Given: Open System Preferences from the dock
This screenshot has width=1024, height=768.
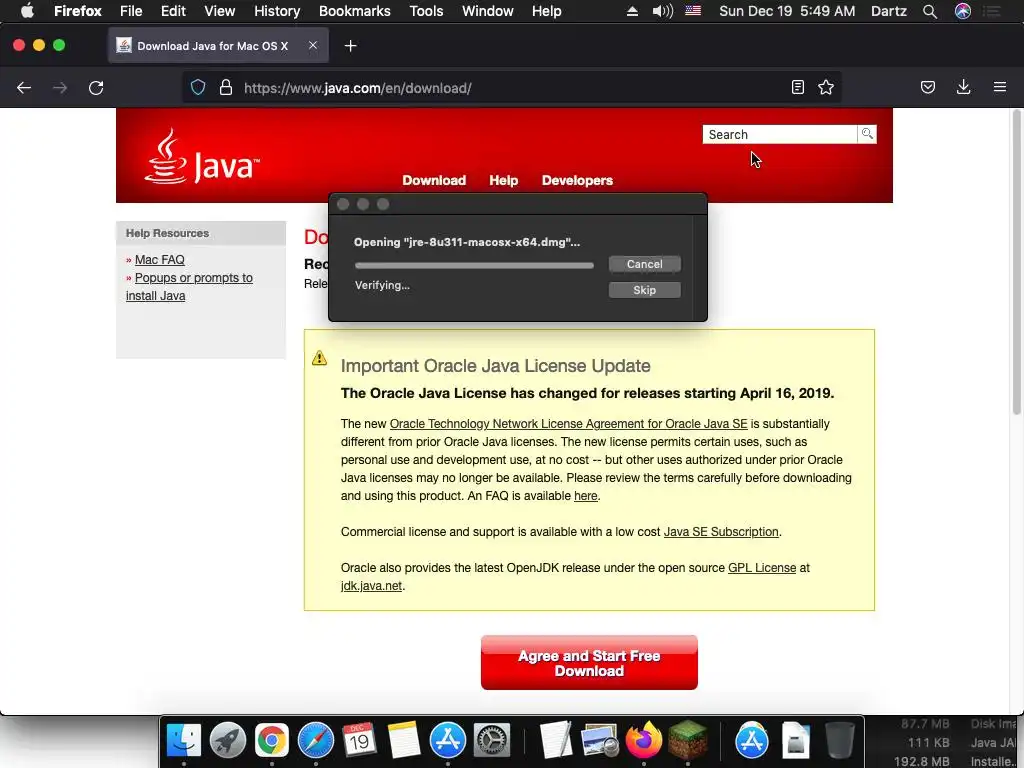Looking at the screenshot, I should (491, 740).
